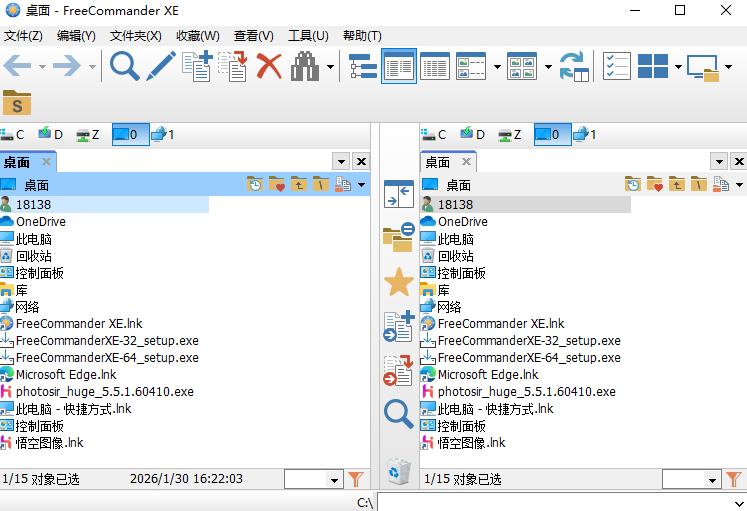Screen dimensions: 747x511
Task: Click the C:\ command line input field
Action: point(562,502)
